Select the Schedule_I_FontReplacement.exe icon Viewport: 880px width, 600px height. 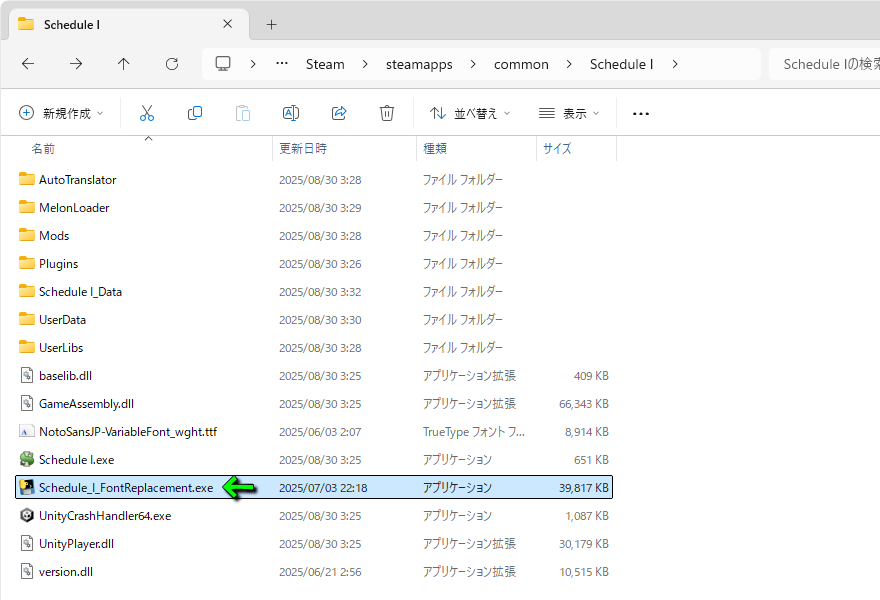26,487
